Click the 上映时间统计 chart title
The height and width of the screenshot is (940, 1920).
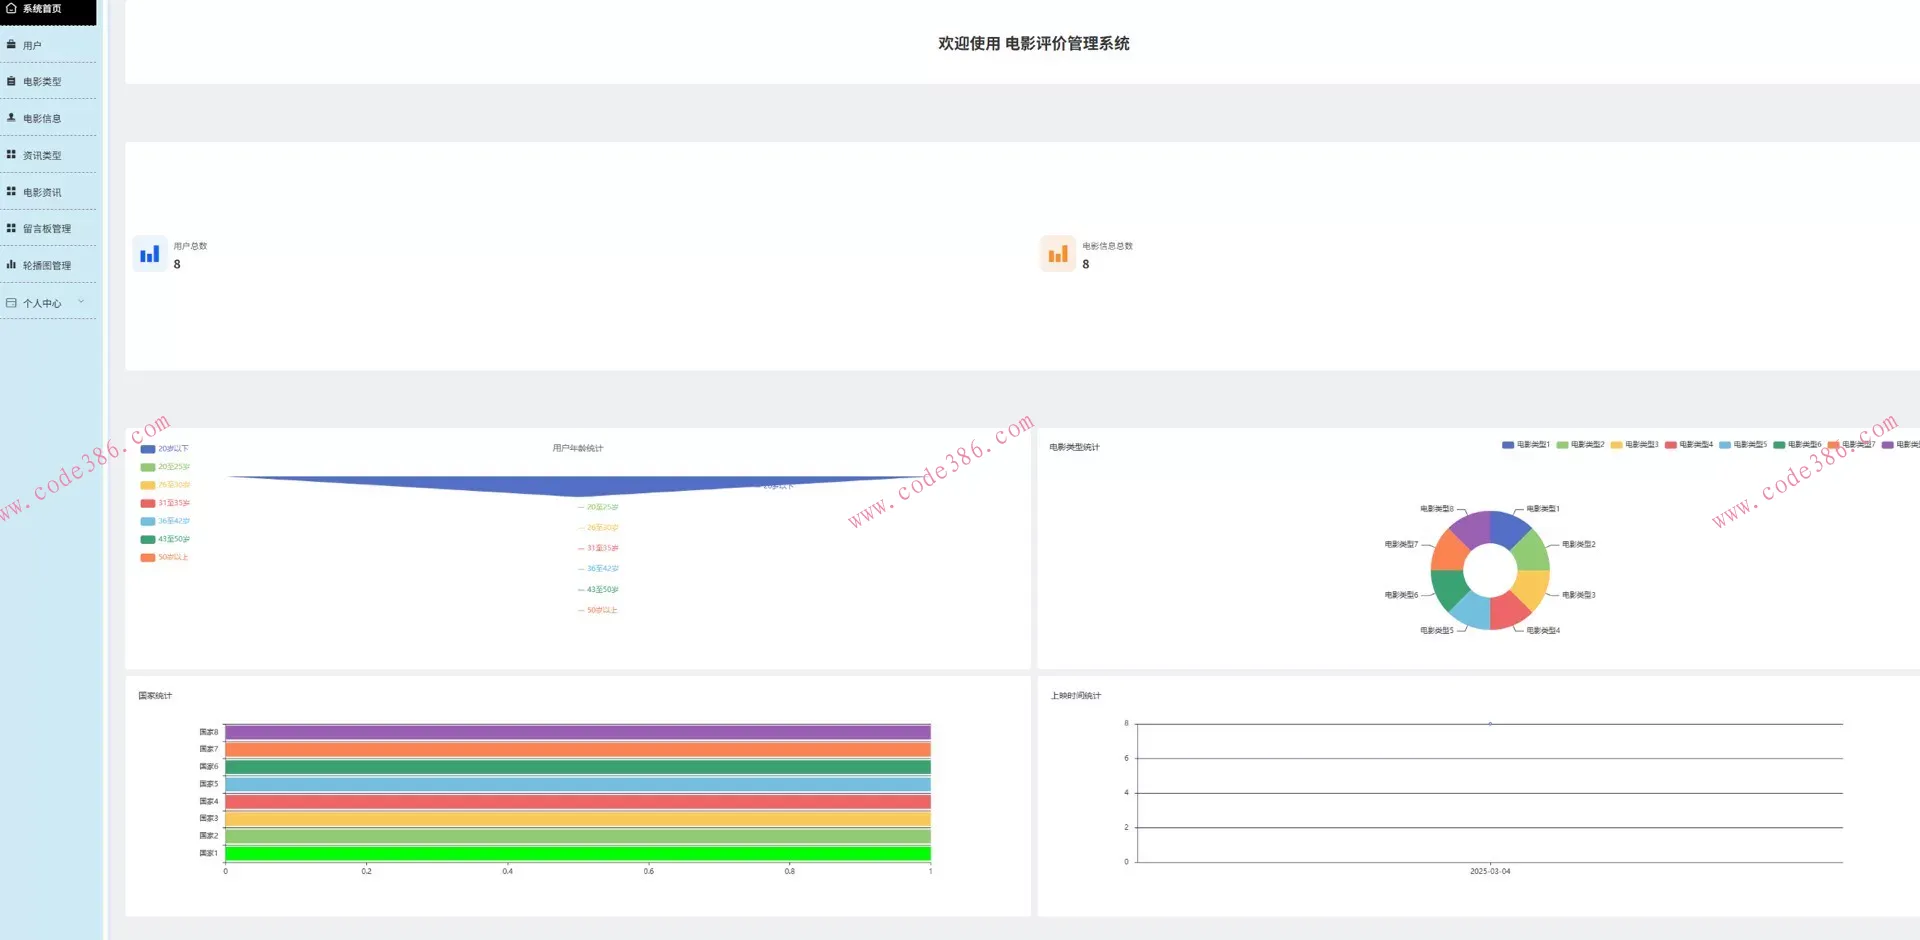click(1076, 696)
